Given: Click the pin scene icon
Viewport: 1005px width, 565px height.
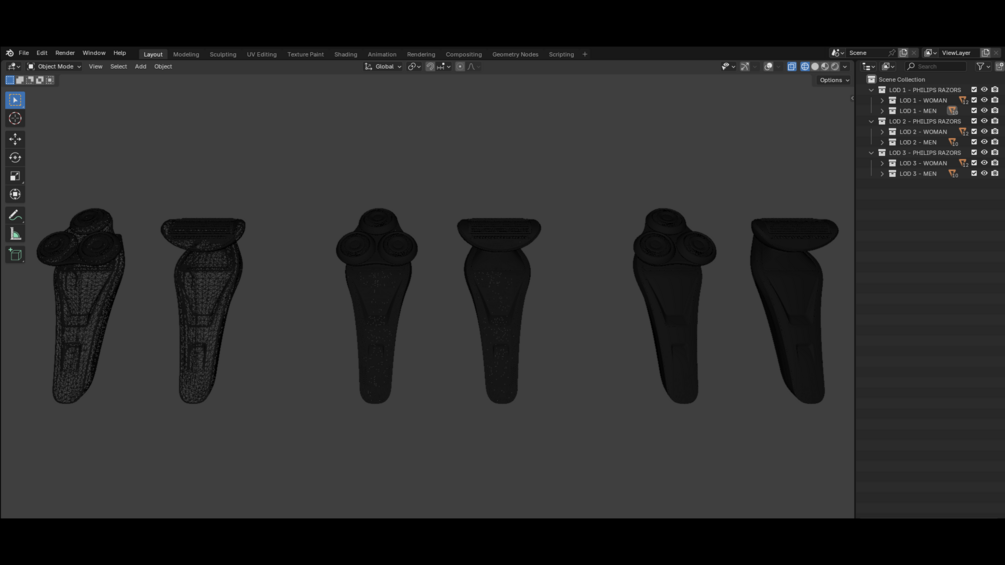Looking at the screenshot, I should (892, 53).
